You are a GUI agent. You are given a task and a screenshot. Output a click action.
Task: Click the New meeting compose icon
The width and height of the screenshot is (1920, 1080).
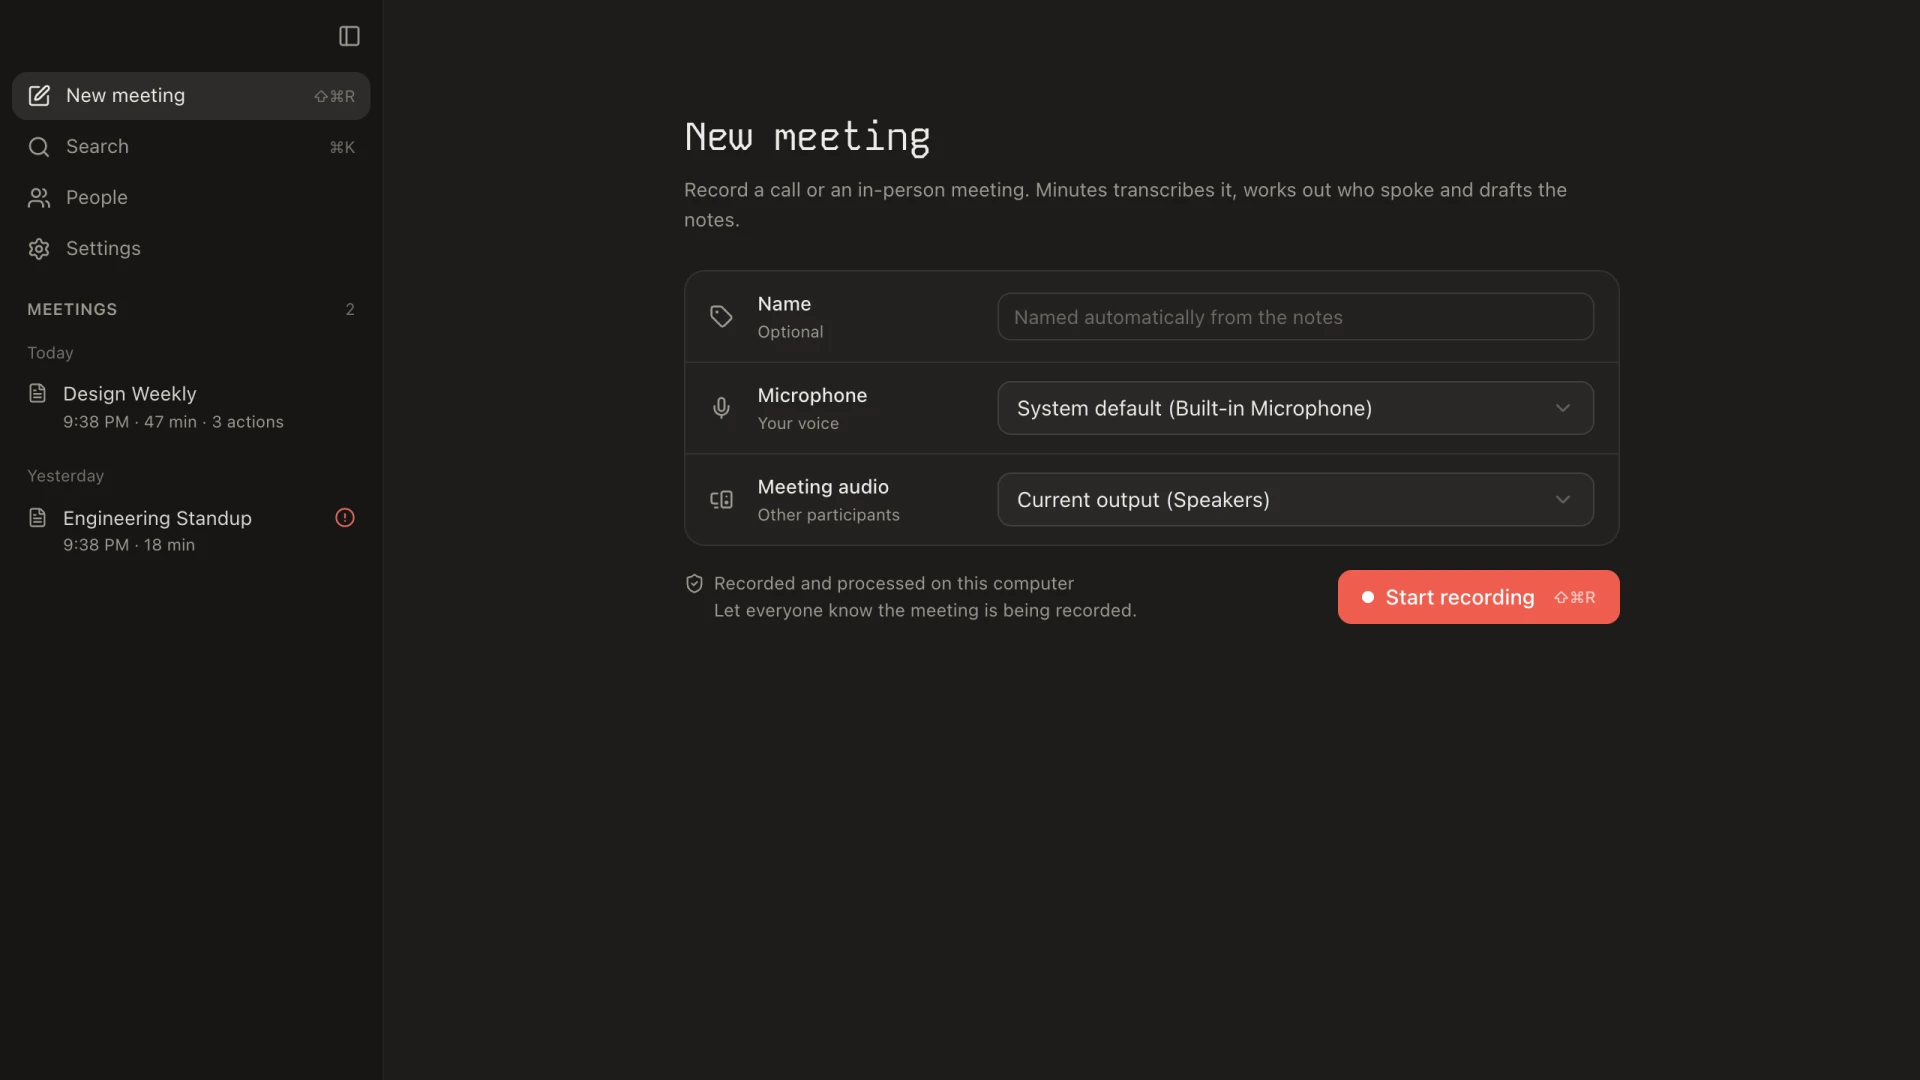pyautogui.click(x=39, y=96)
